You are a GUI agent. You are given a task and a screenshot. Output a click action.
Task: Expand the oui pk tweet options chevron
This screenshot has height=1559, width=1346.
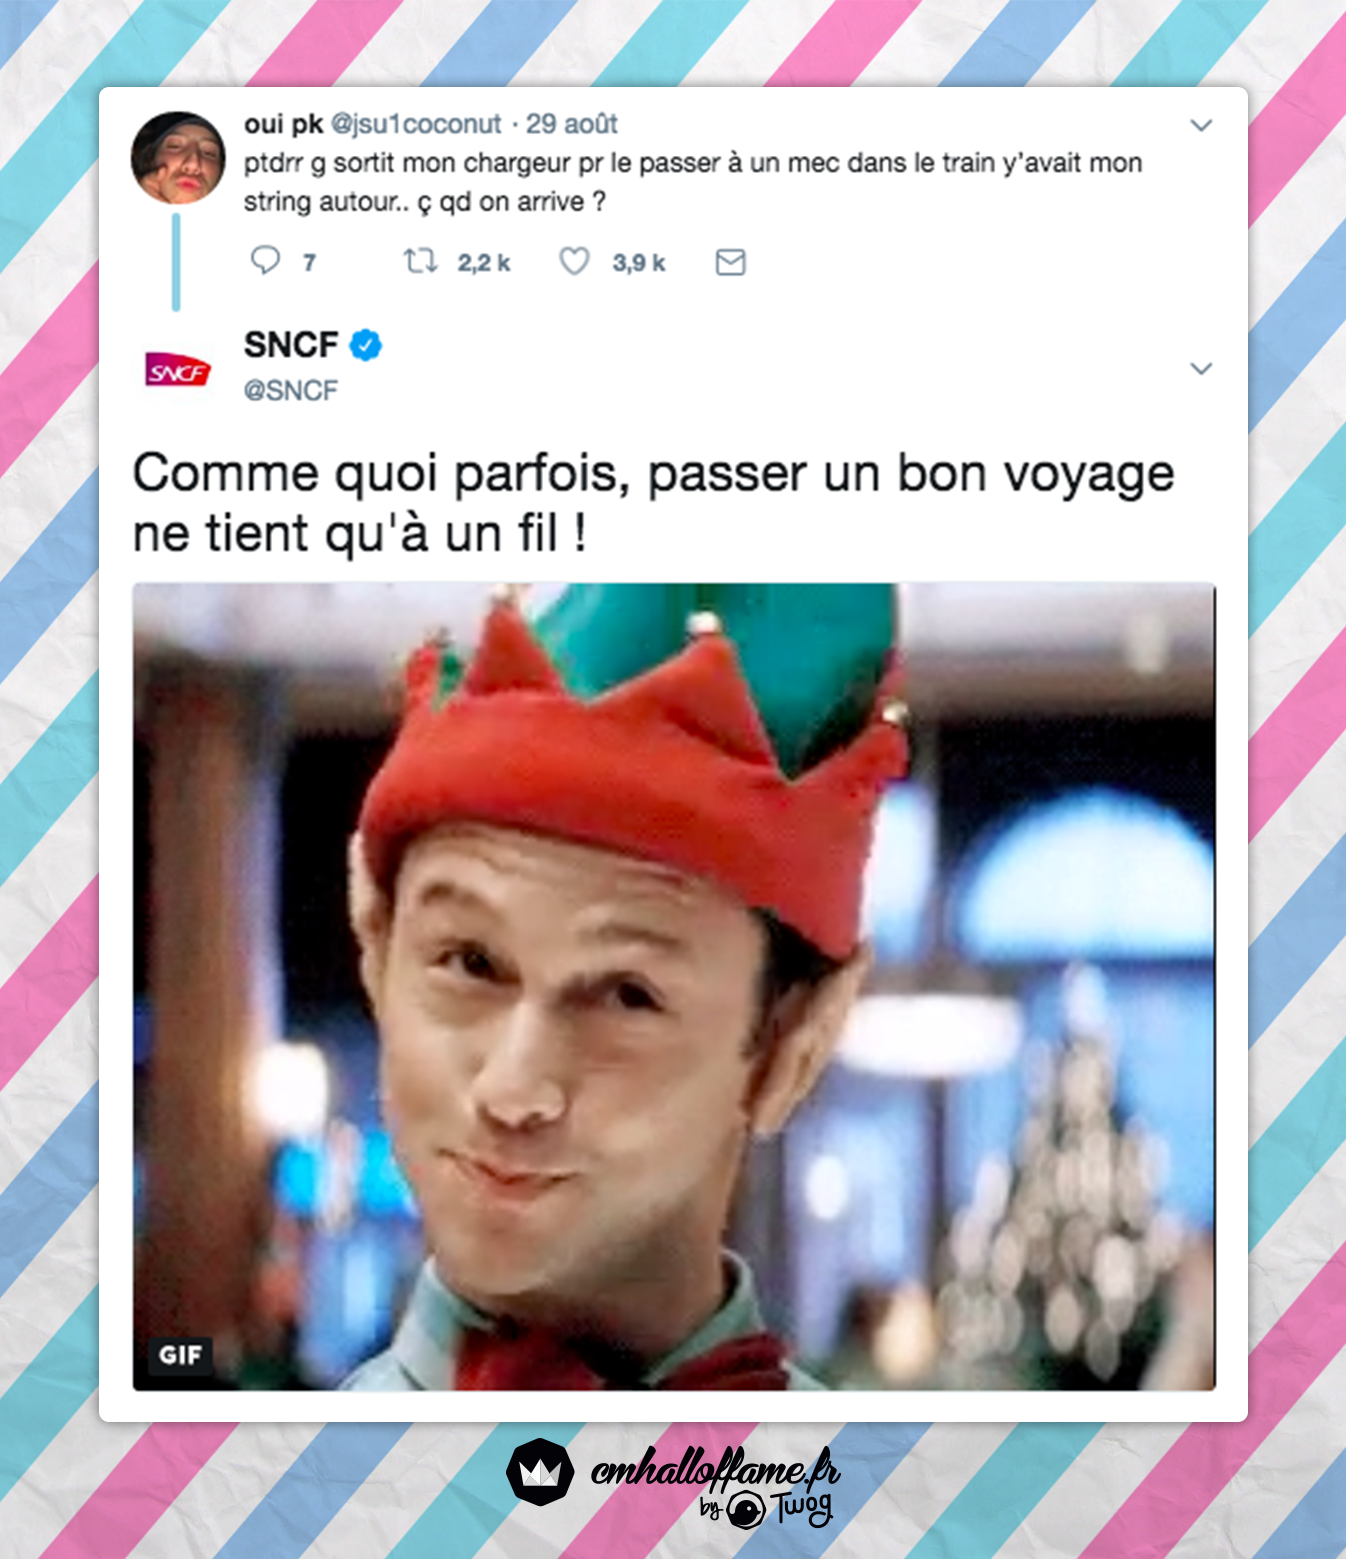[1201, 125]
